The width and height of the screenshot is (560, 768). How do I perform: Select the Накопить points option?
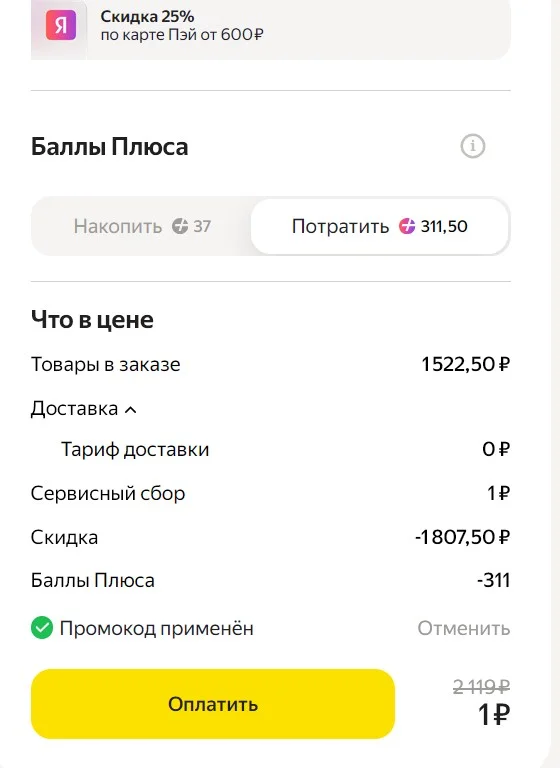pyautogui.click(x=142, y=226)
